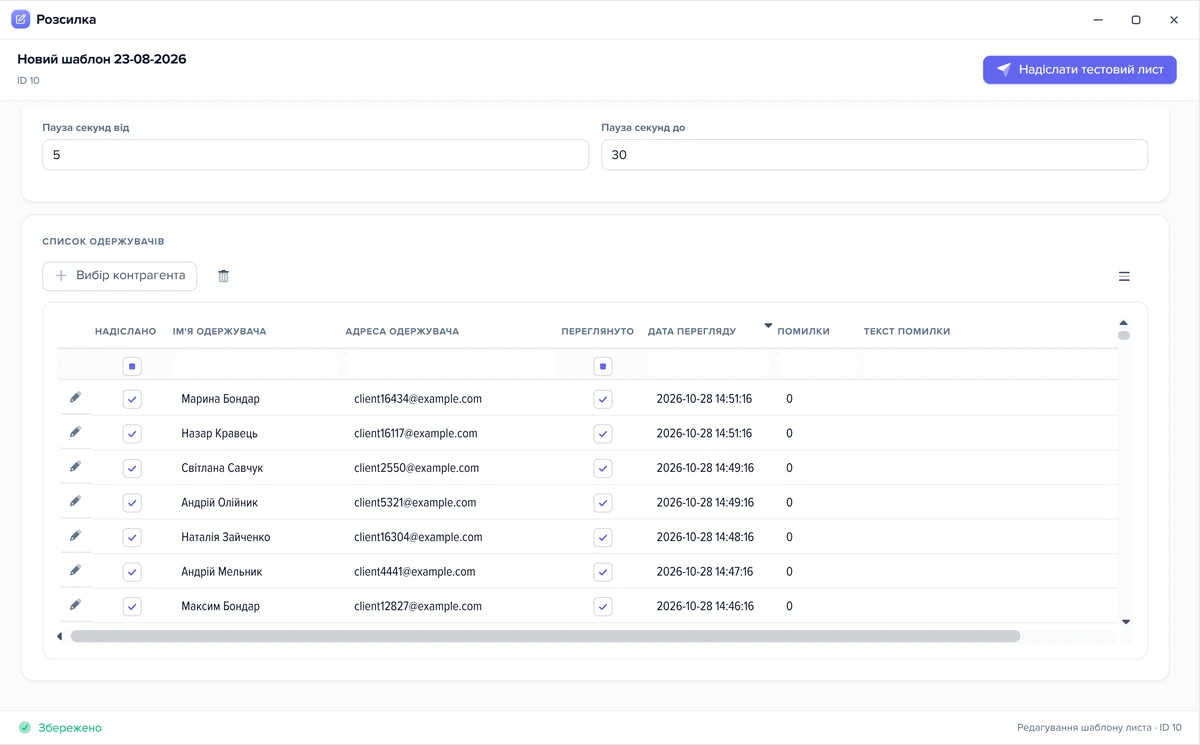Click the Ім'я одержувача filter field
This screenshot has width=1200, height=745.
click(x=256, y=366)
